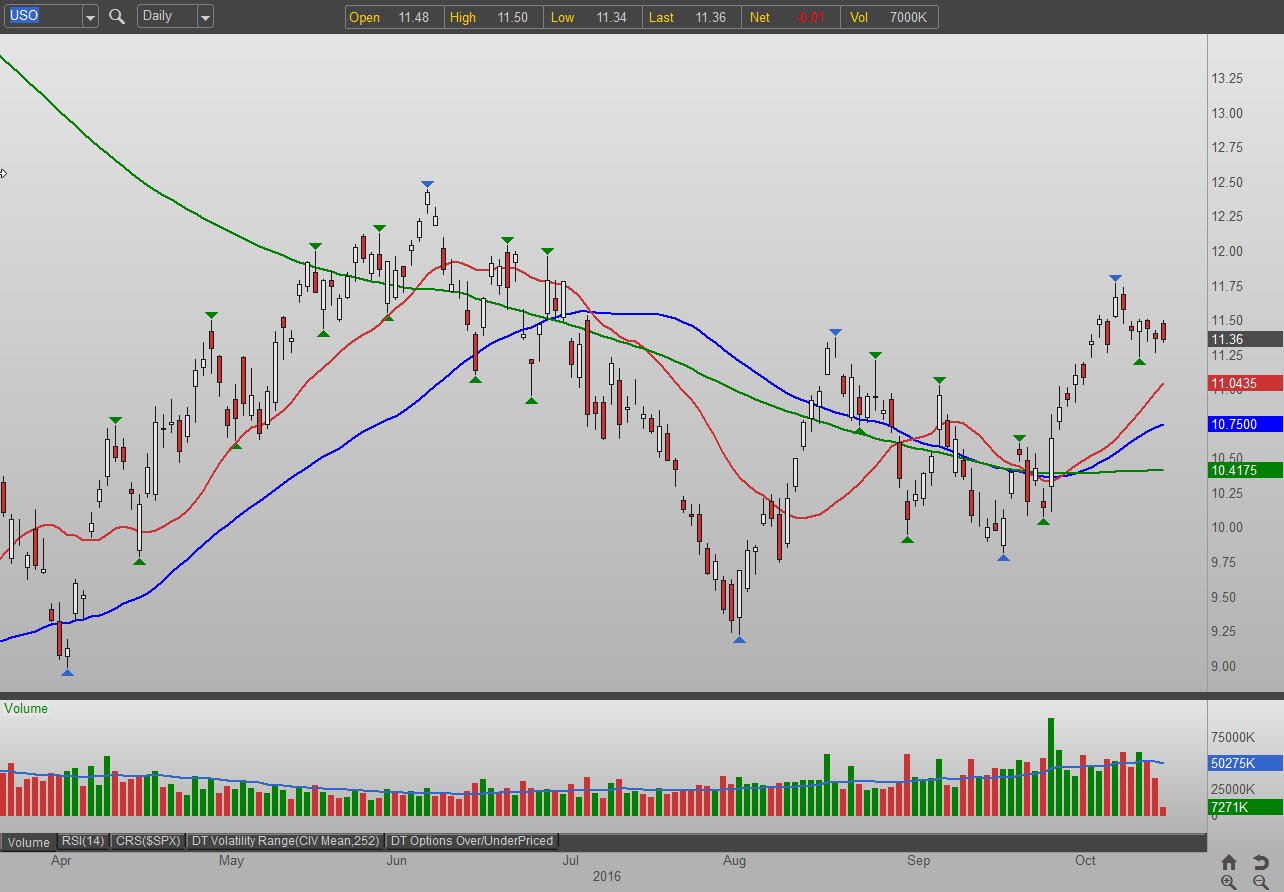The height and width of the screenshot is (892, 1284).
Task: Click the blue pivot marker above June high
Action: (427, 184)
